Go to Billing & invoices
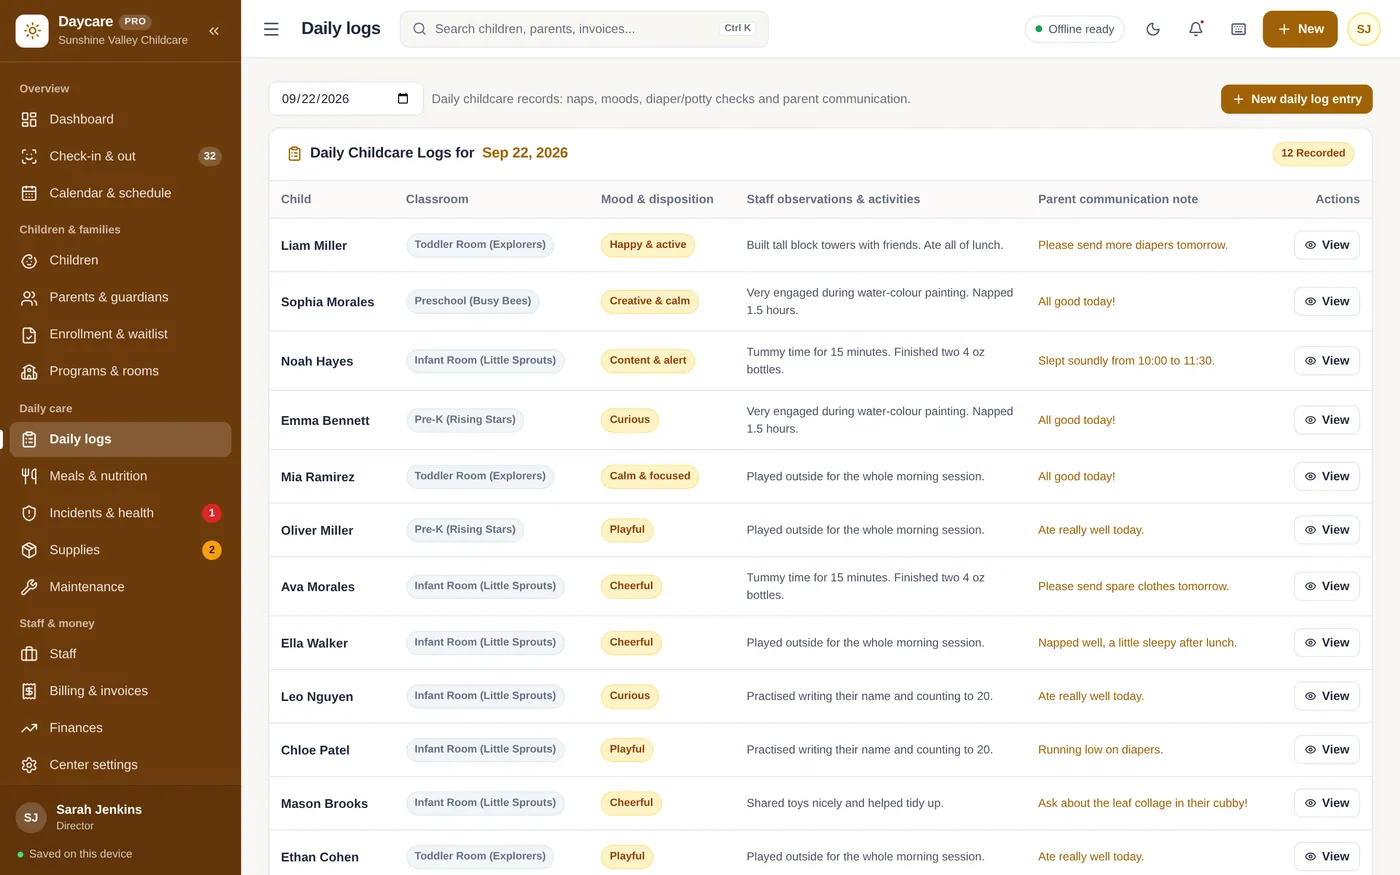 (x=120, y=691)
